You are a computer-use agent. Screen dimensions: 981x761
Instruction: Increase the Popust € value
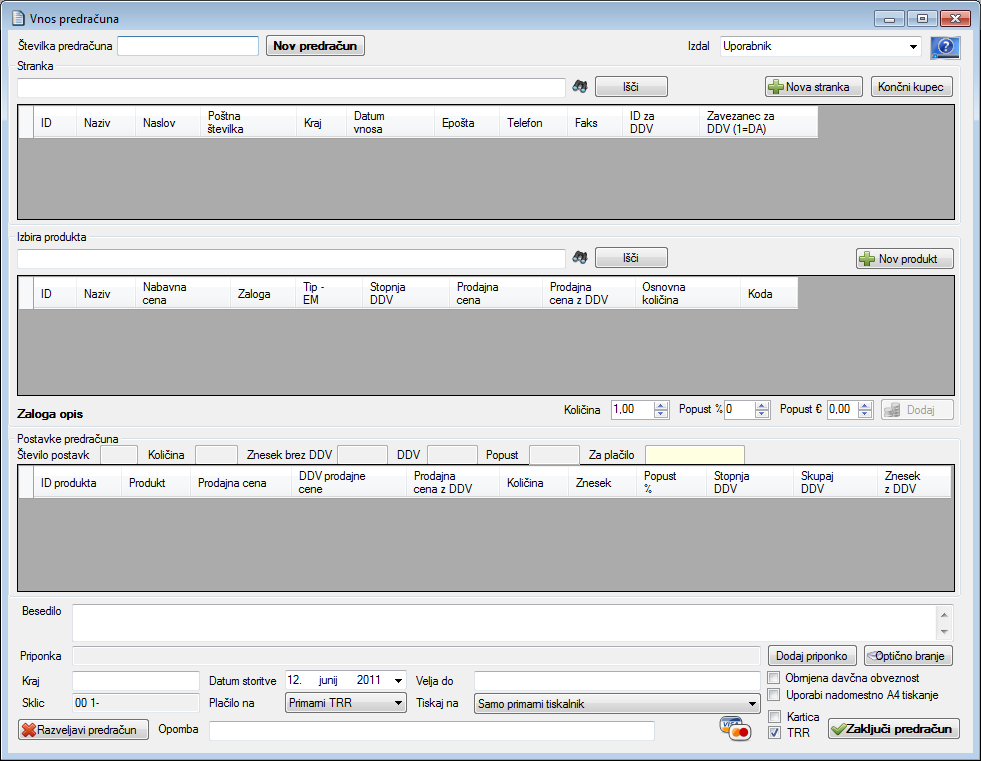click(865, 406)
